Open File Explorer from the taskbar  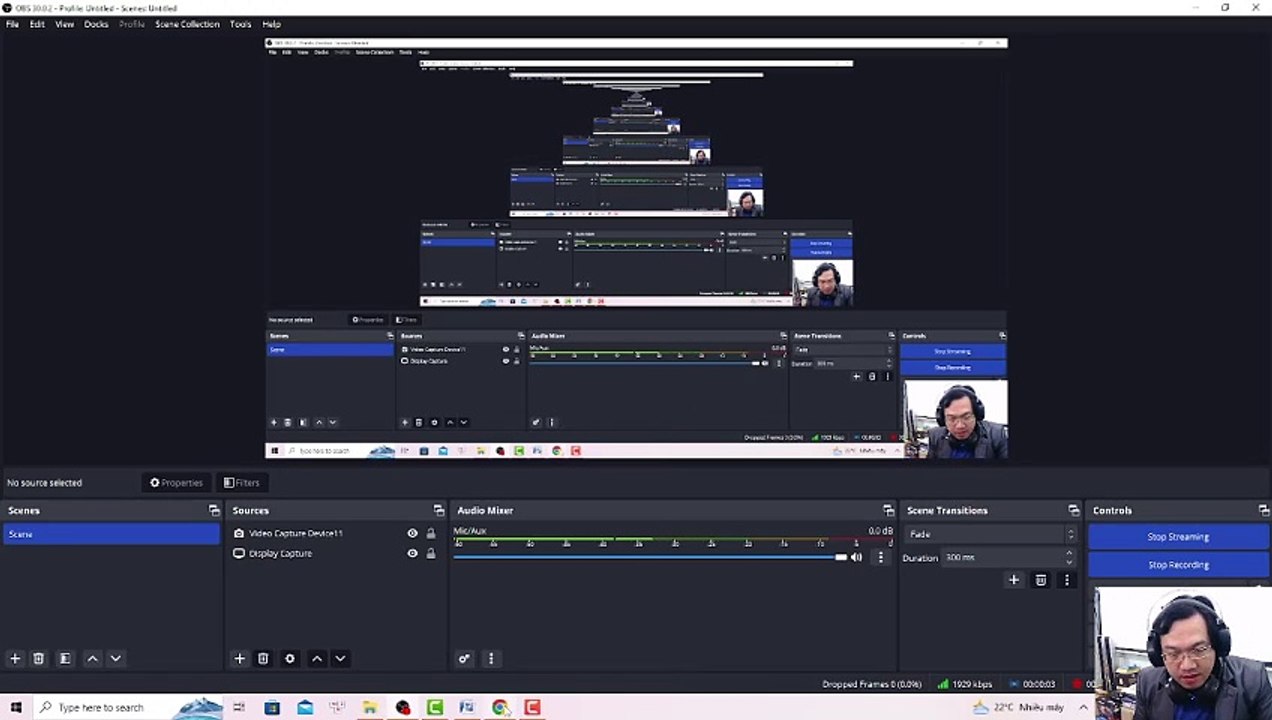(x=370, y=707)
